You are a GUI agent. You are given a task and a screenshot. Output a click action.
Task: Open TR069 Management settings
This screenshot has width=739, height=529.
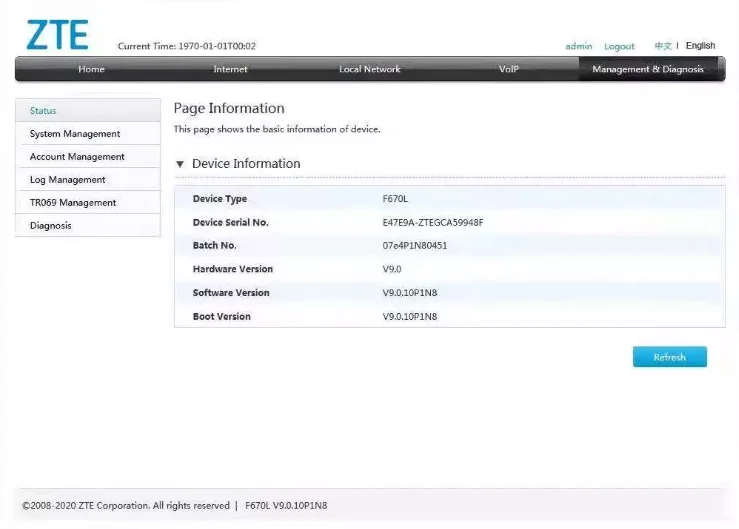click(x=73, y=203)
